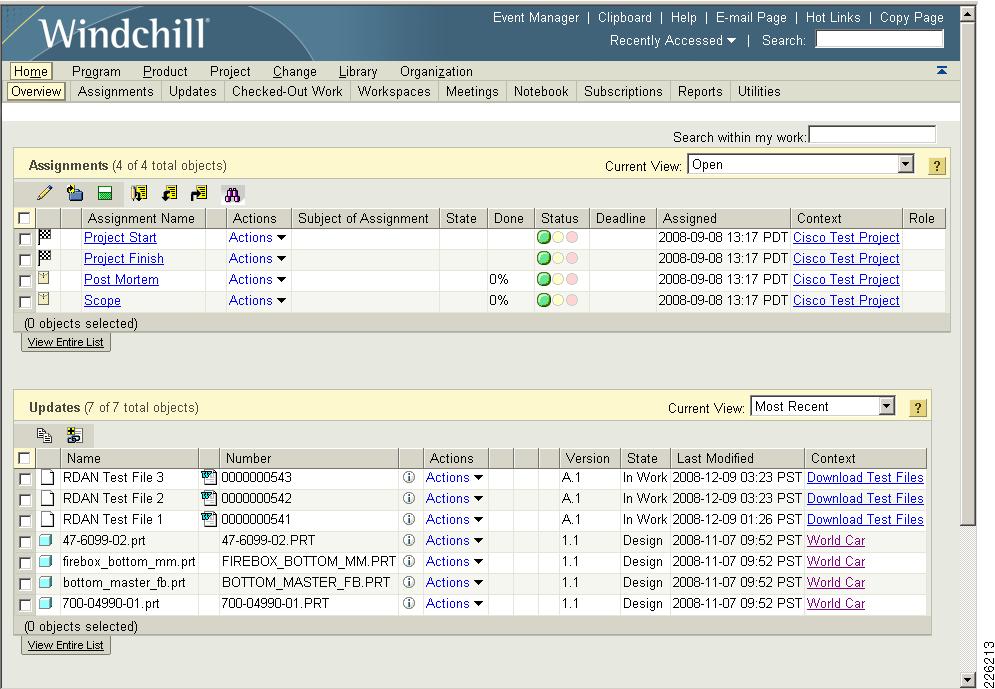
Task: Click the info icon for bottom_master_fb.prt
Action: (x=409, y=582)
